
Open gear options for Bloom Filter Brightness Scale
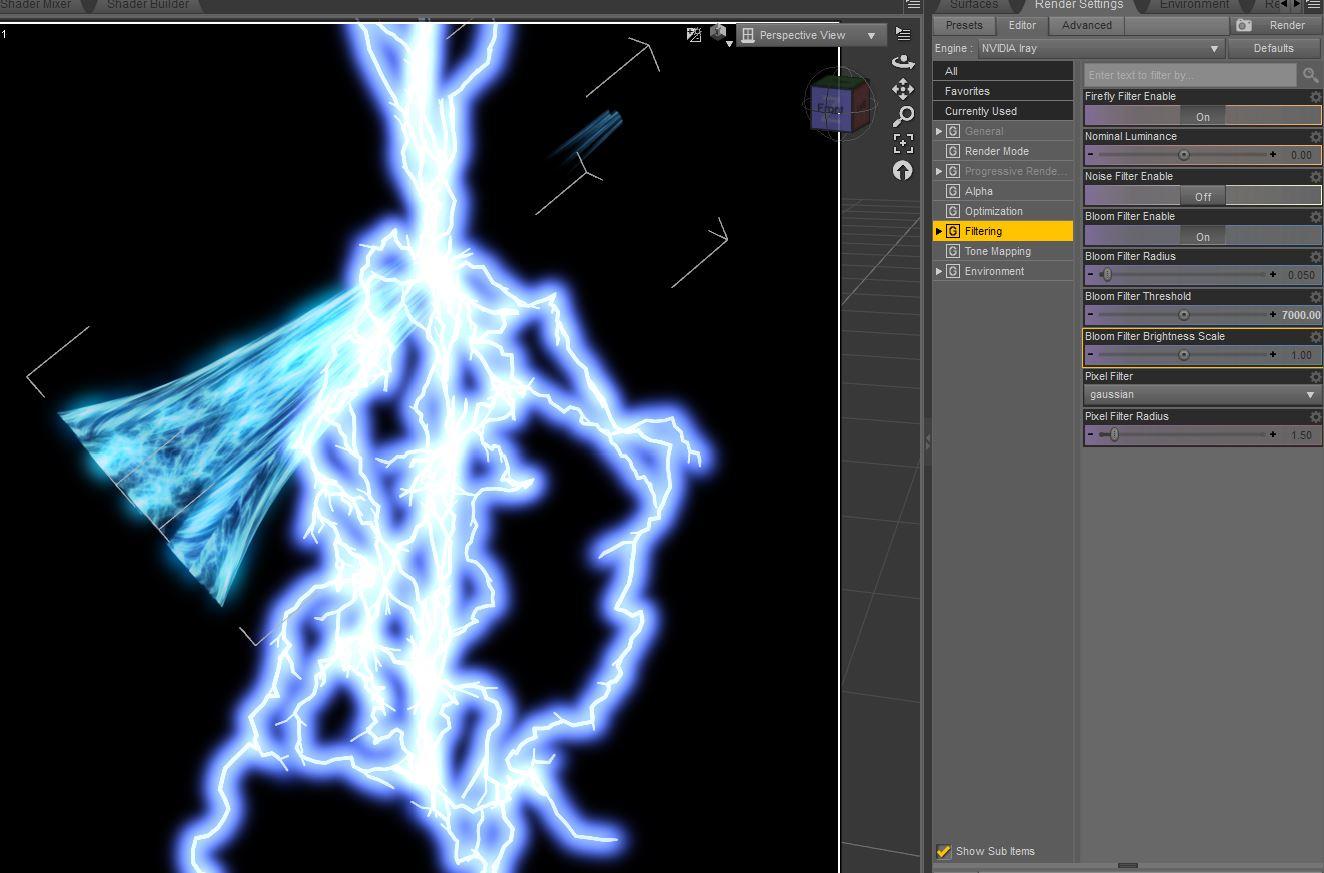(x=1315, y=337)
